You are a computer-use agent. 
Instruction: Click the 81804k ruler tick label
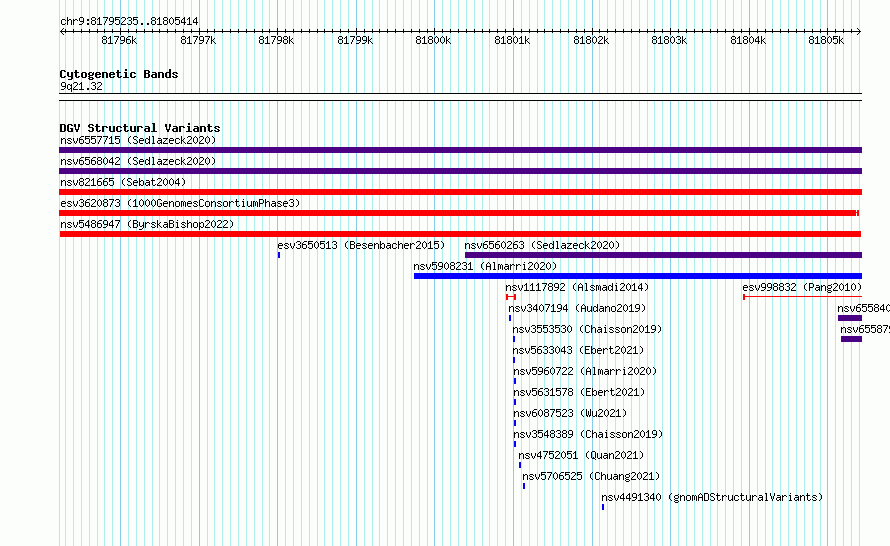(748, 40)
